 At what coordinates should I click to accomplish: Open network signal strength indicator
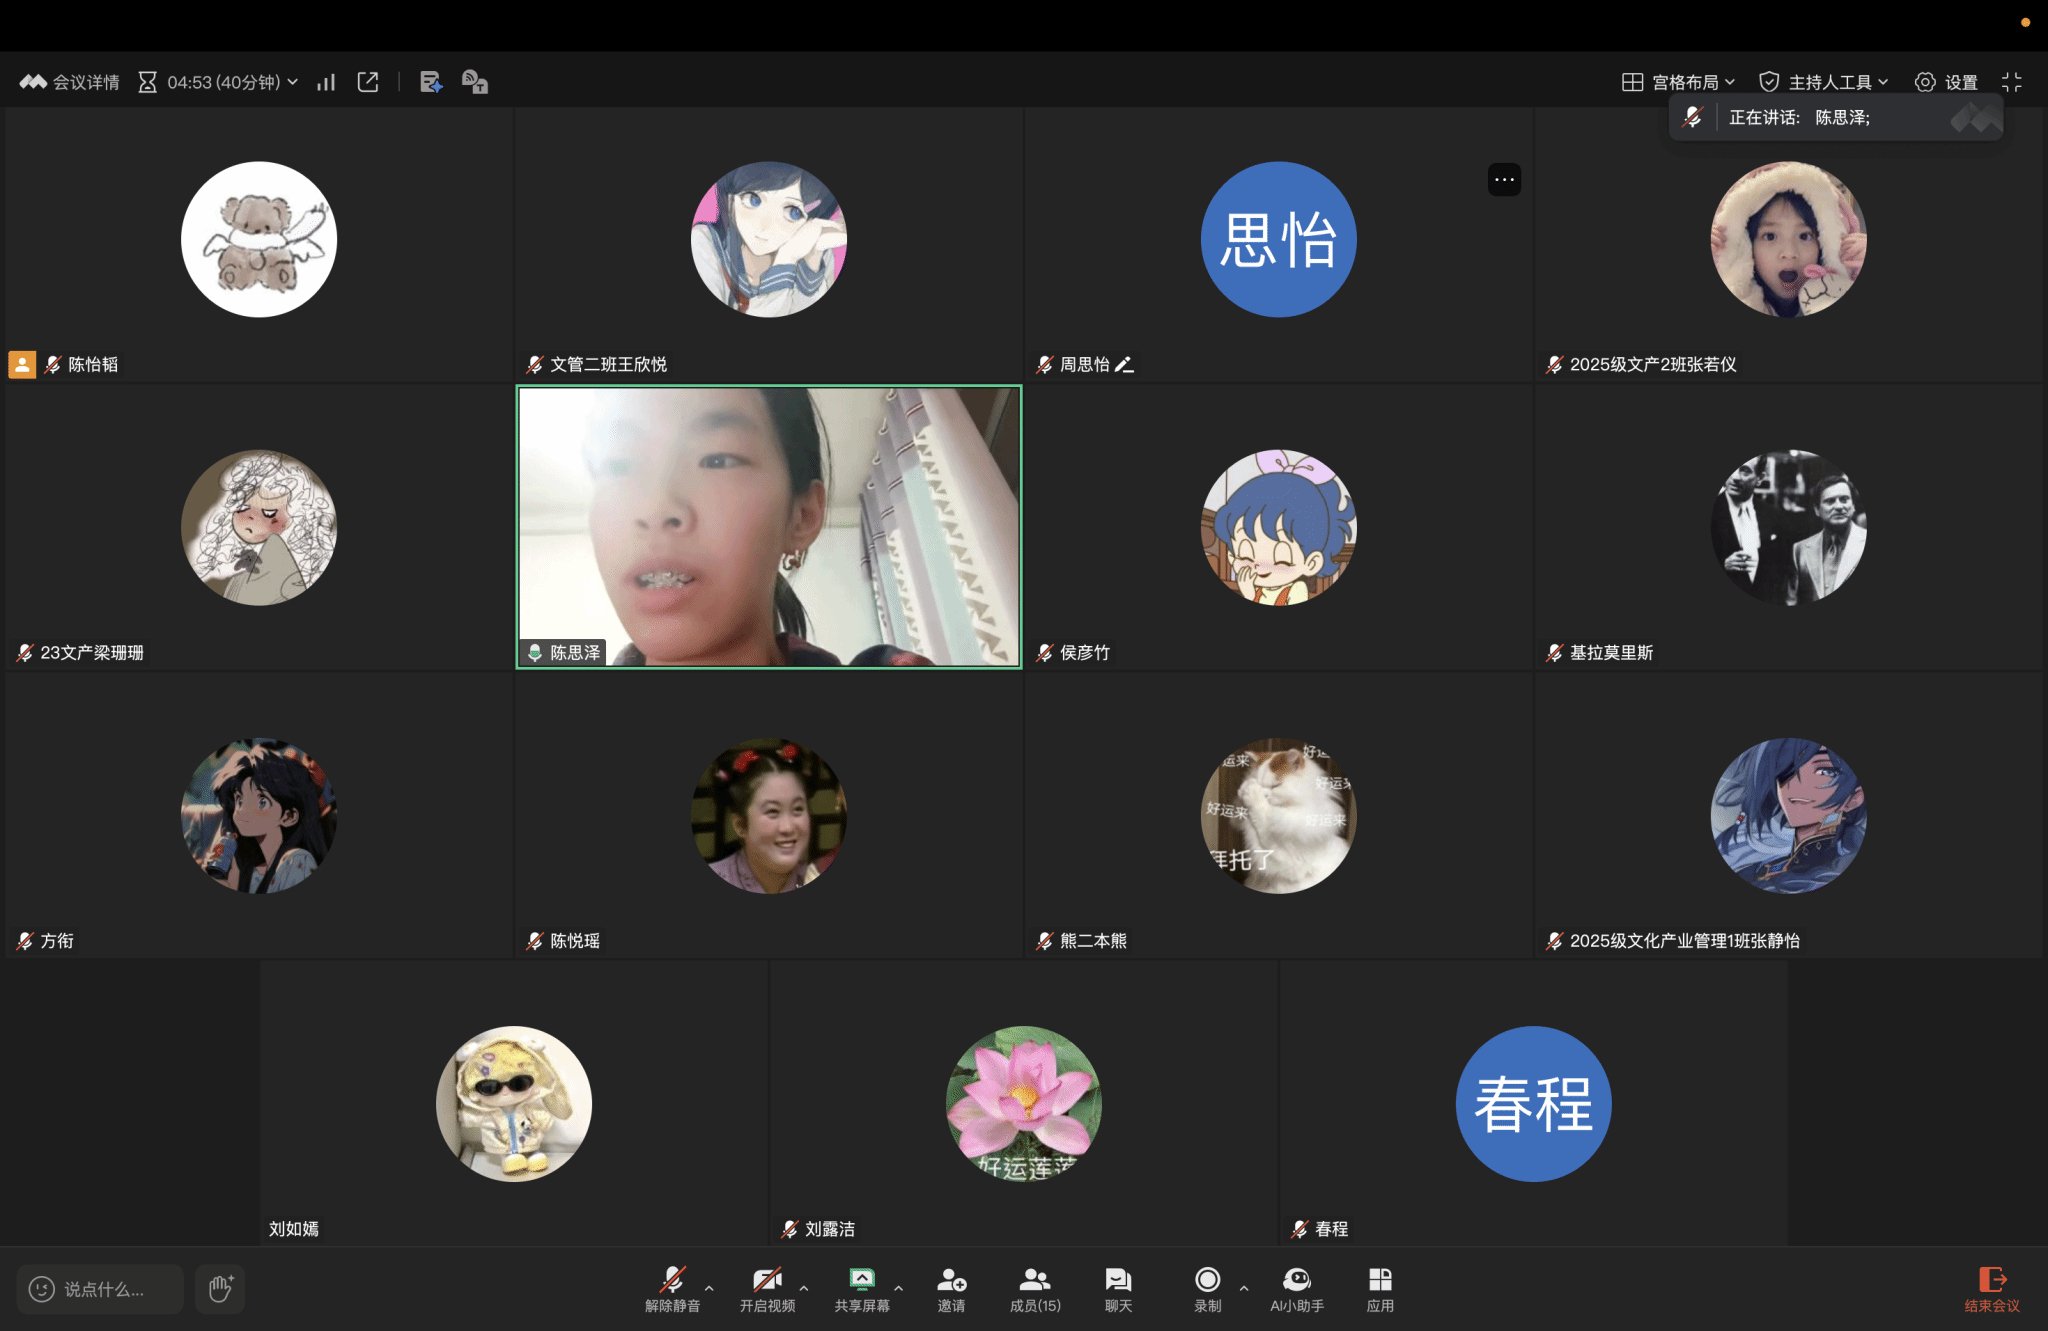coord(326,82)
